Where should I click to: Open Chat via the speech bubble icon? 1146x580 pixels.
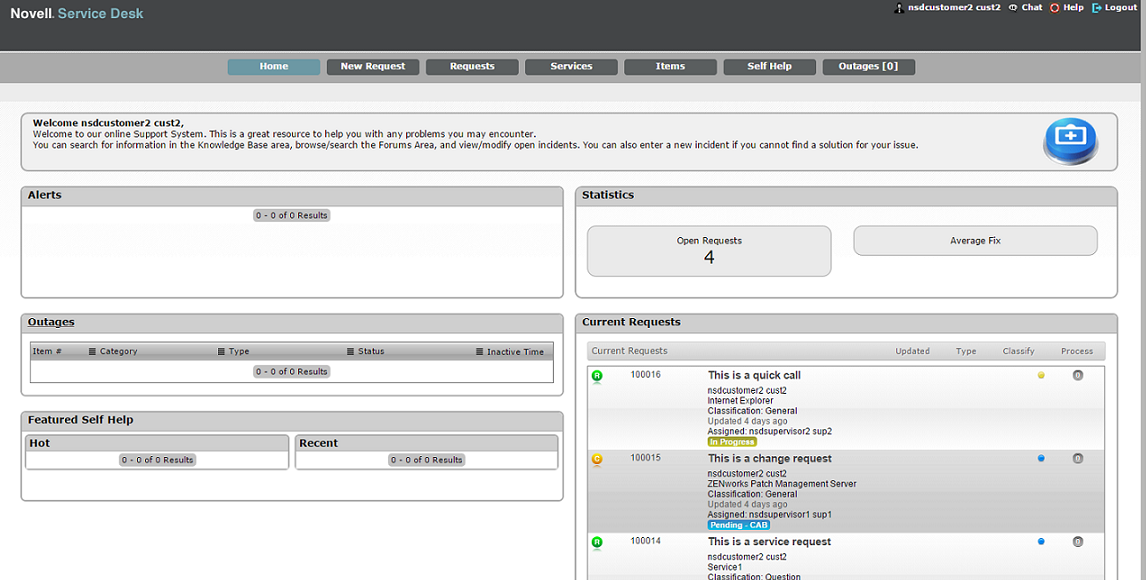(x=1013, y=7)
